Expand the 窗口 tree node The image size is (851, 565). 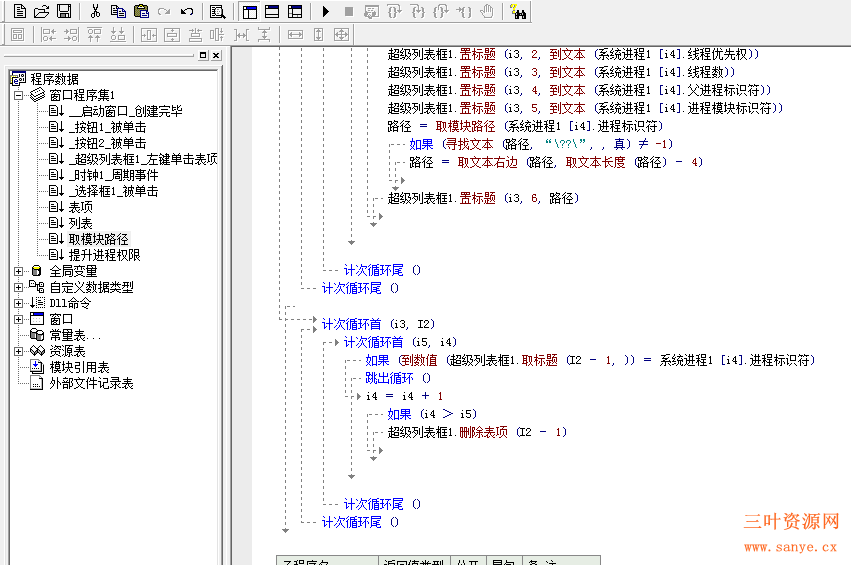coord(18,319)
